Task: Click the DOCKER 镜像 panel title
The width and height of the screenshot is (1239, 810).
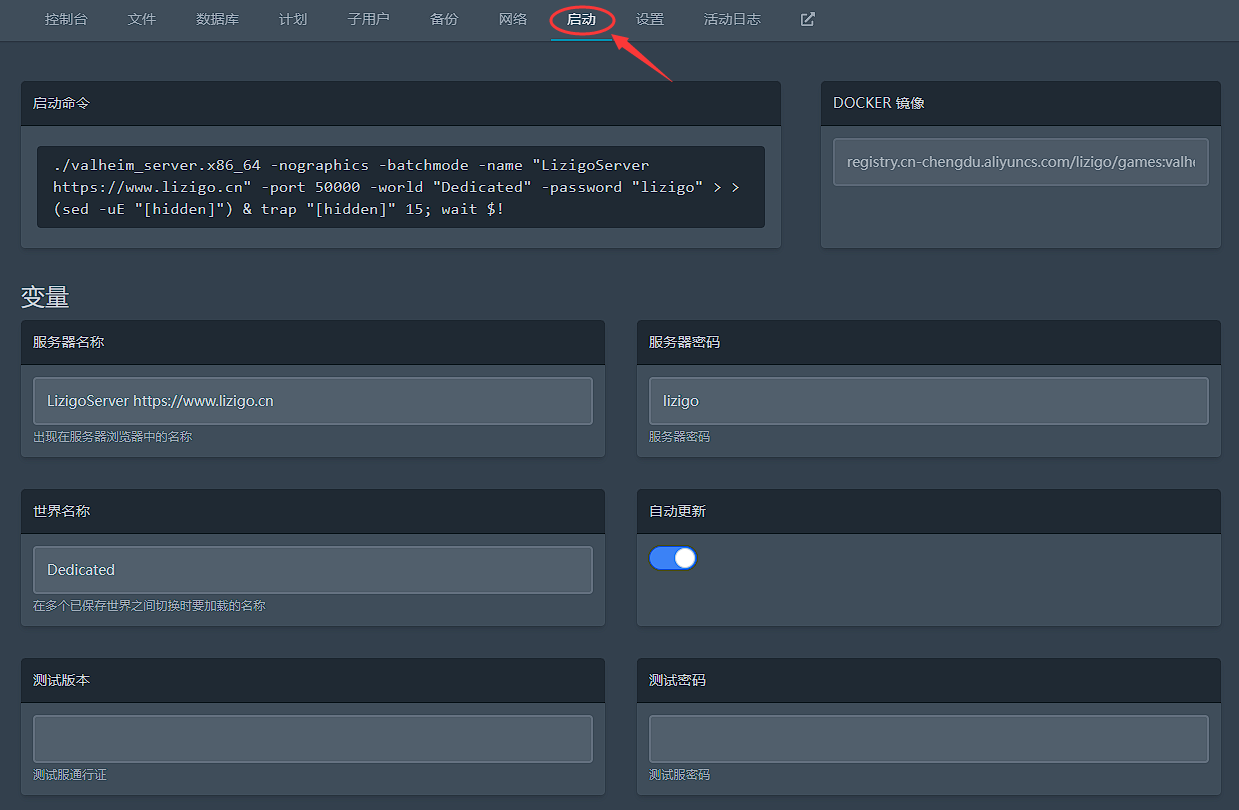Action: pyautogui.click(x=879, y=103)
